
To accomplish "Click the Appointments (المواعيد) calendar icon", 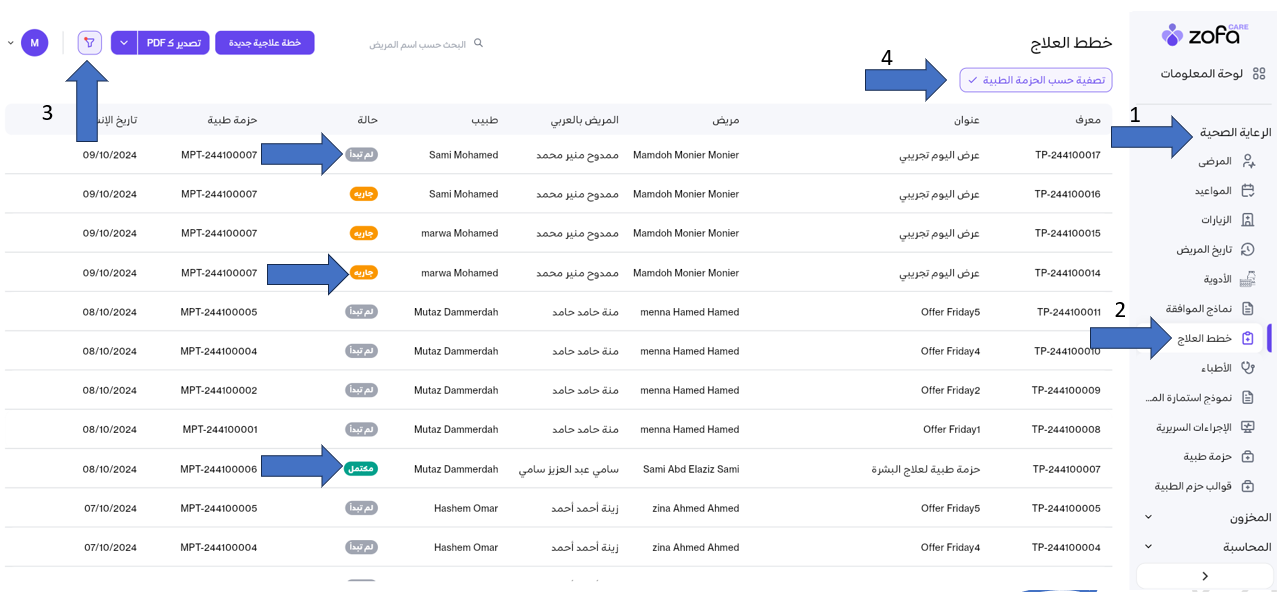I will coord(1247,190).
